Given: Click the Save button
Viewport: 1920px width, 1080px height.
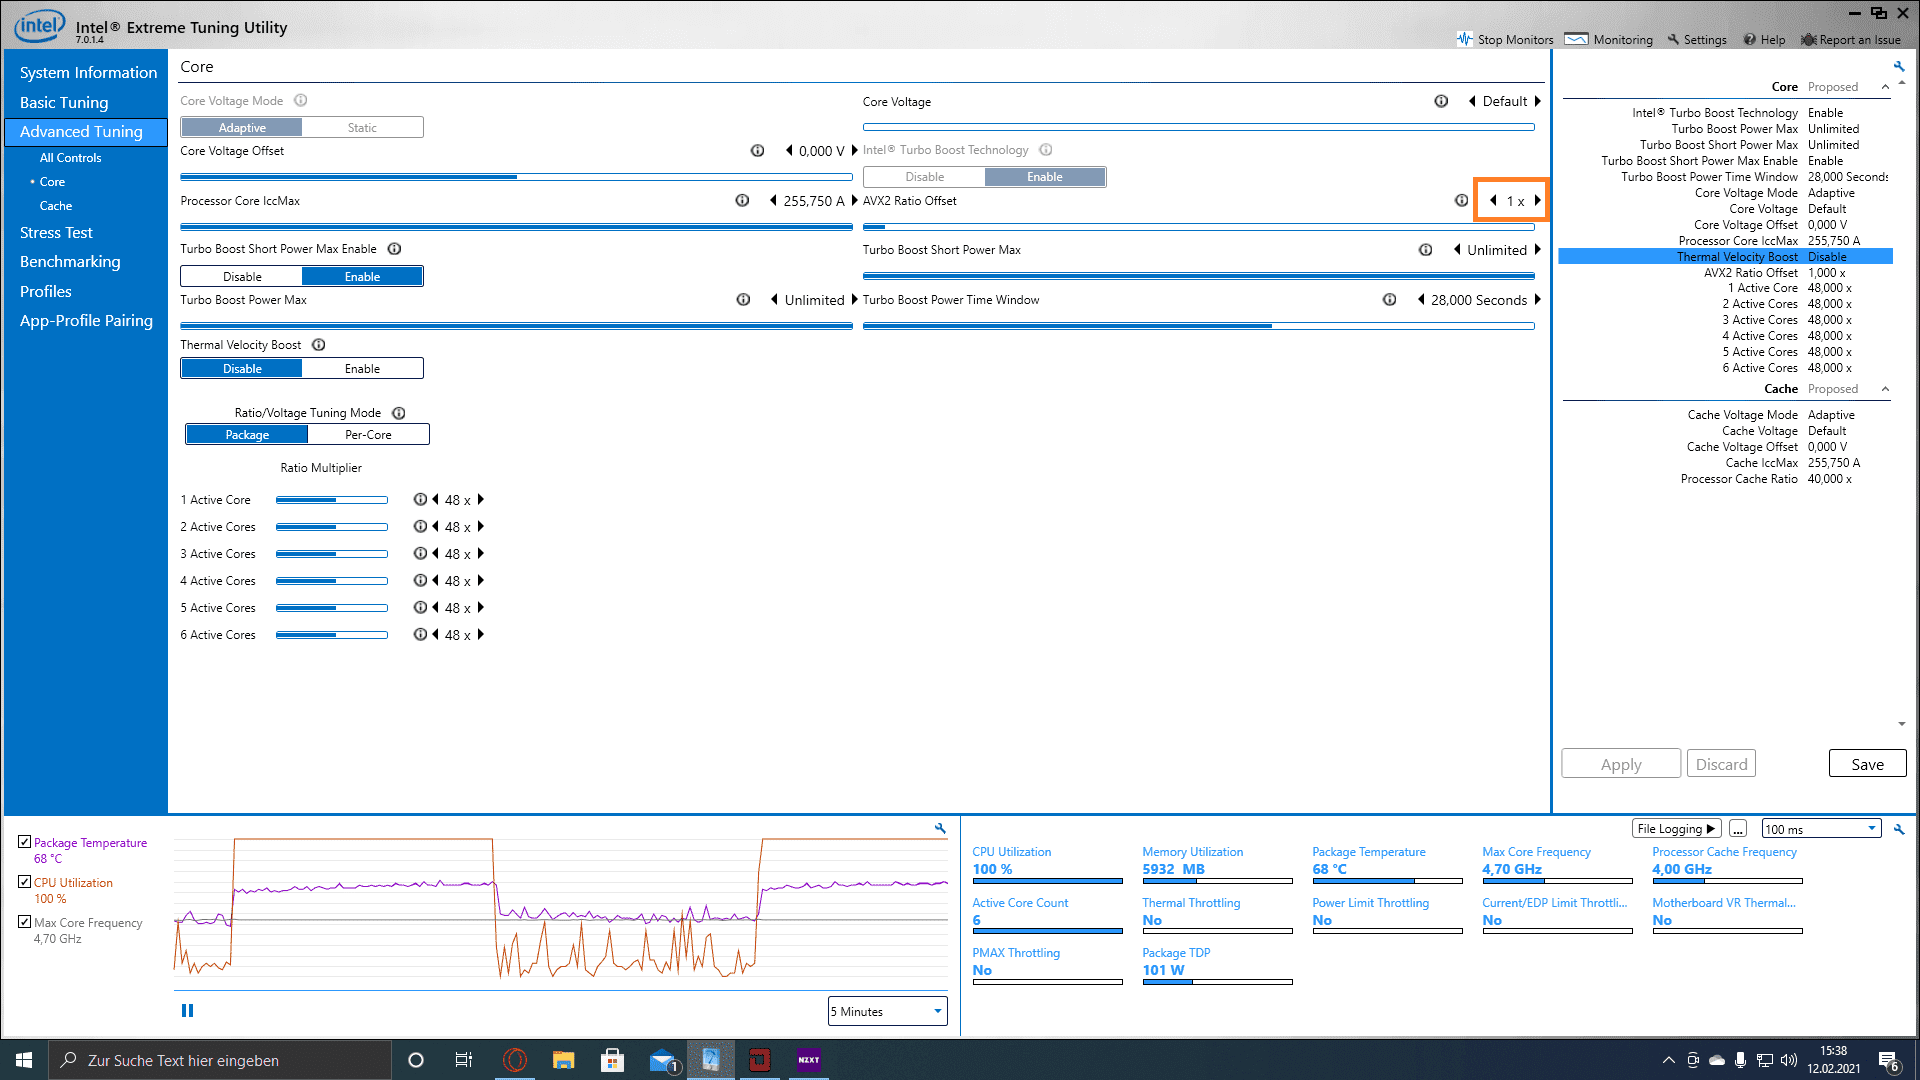Looking at the screenshot, I should 1867,764.
